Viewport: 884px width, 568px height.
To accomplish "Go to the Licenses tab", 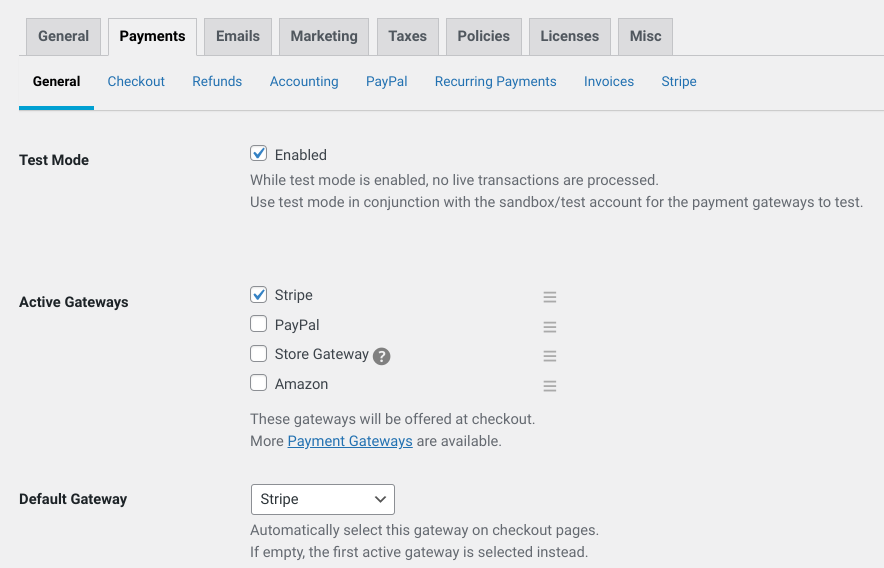I will (568, 36).
